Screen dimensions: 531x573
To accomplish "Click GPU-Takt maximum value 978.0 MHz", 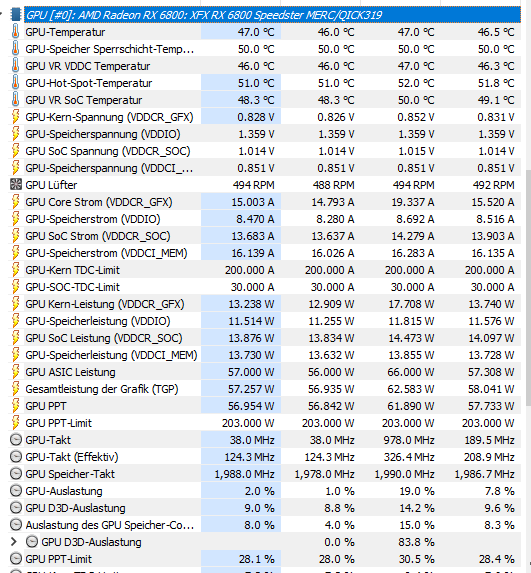I will (409, 440).
